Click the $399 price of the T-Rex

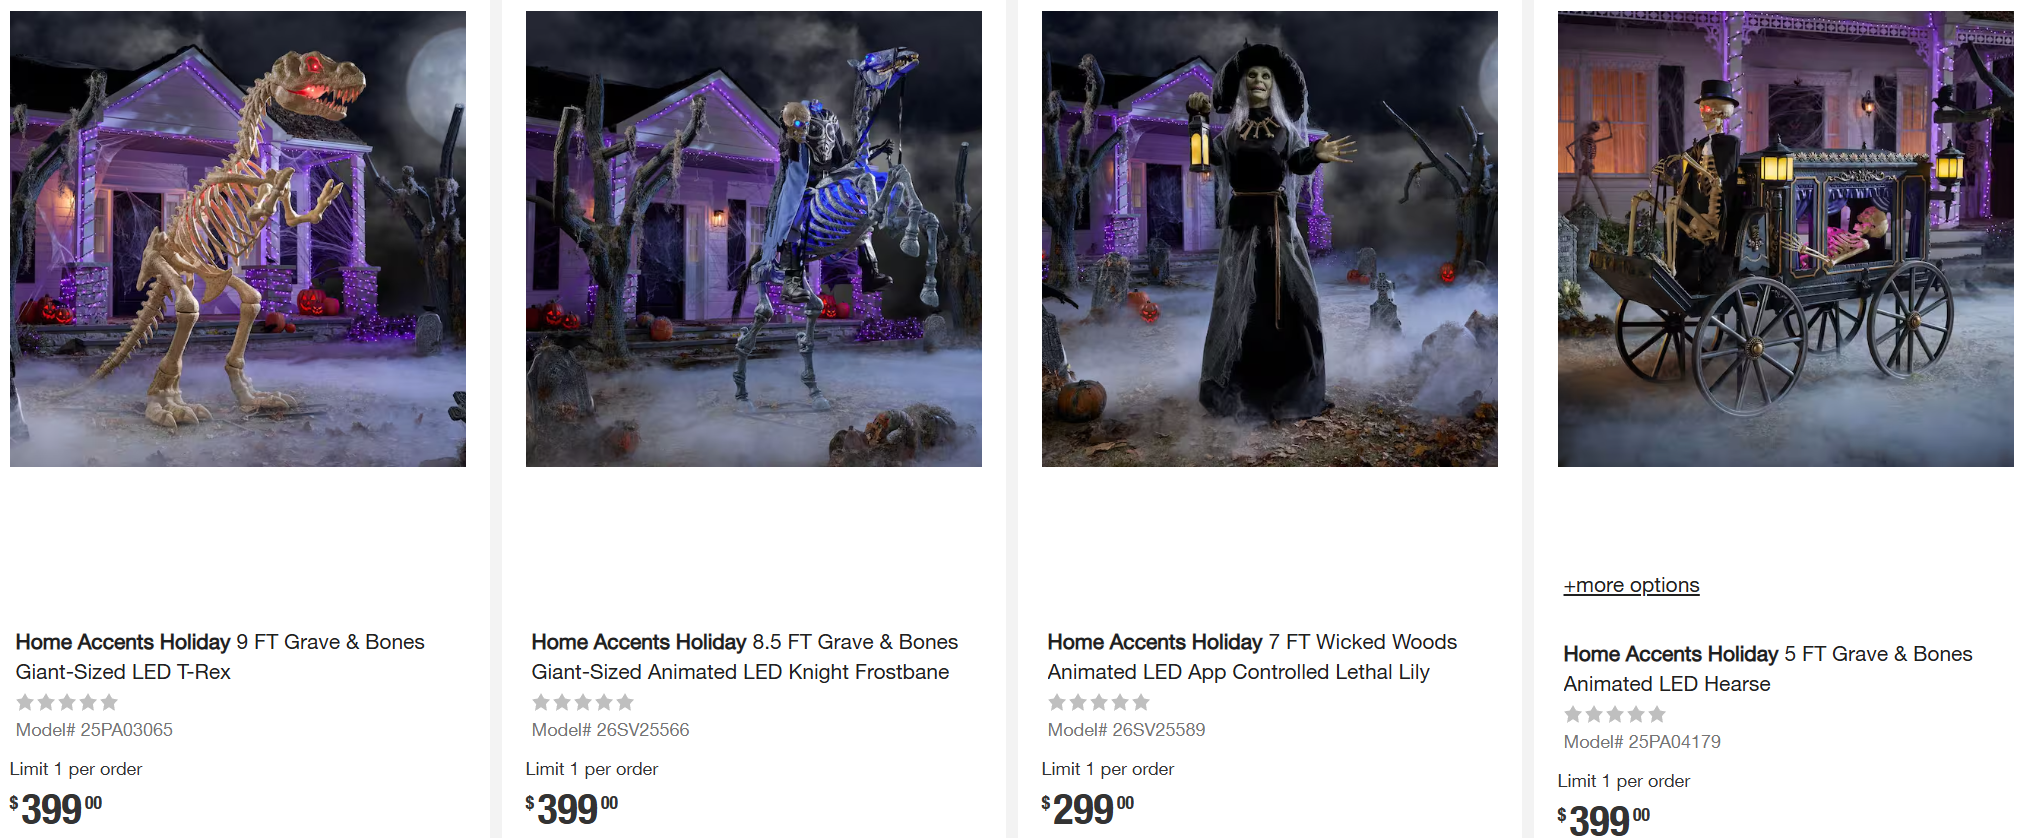pyautogui.click(x=56, y=809)
